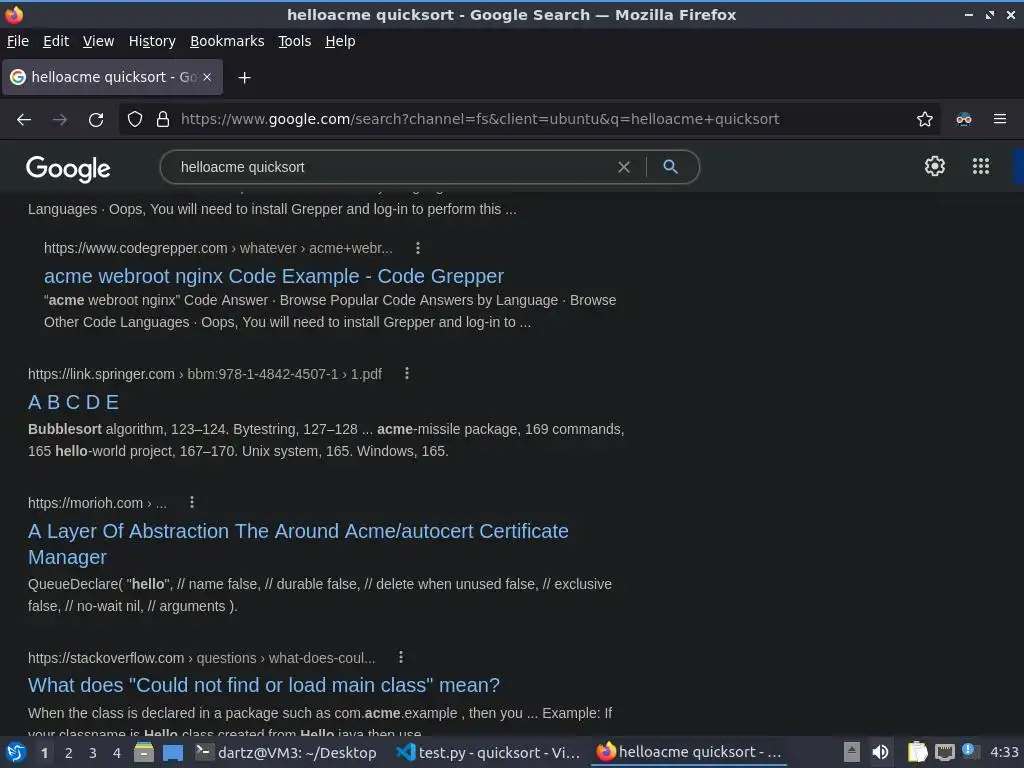Open the File menu
The image size is (1024, 768).
(x=18, y=41)
